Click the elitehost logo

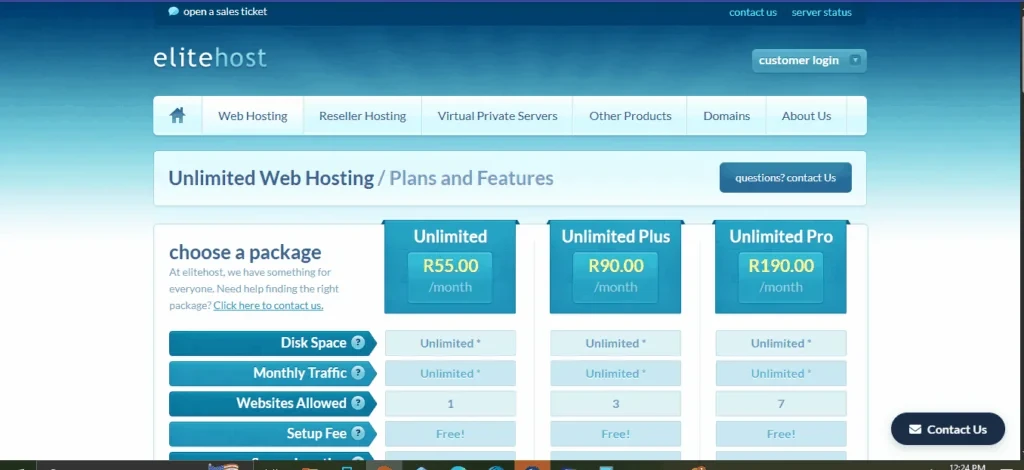tap(210, 58)
